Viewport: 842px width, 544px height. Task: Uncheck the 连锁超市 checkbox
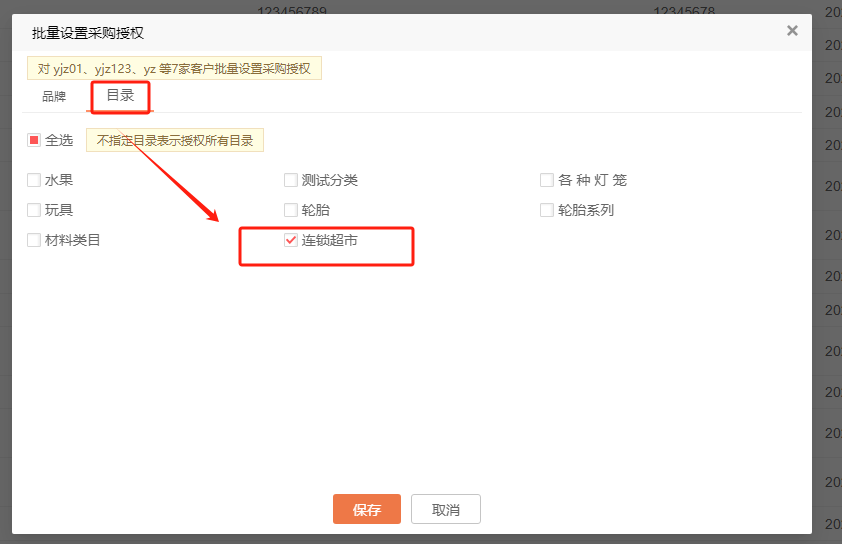[x=291, y=240]
